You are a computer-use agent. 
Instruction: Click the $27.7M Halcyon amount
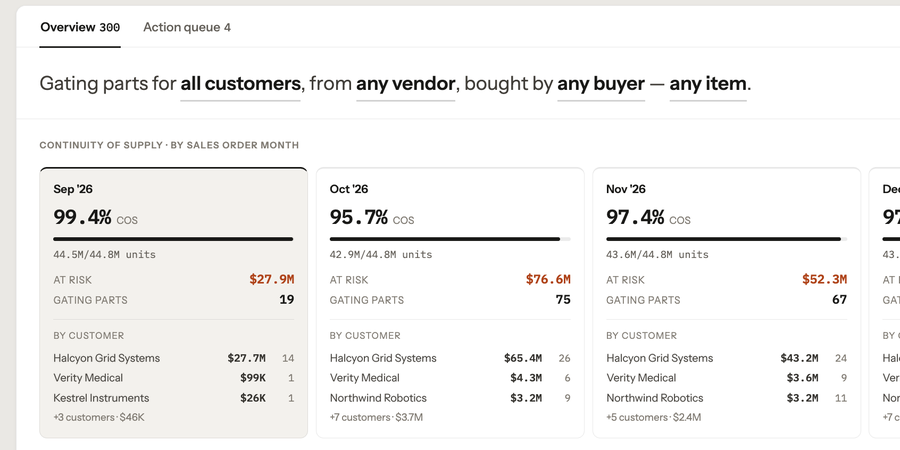[x=247, y=358]
